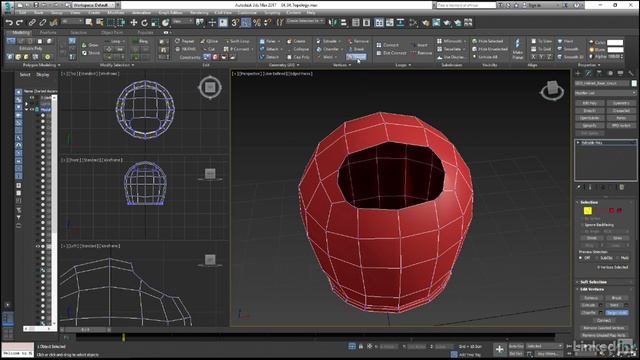
Task: Open the Modifiers menu
Action: pos(116,13)
